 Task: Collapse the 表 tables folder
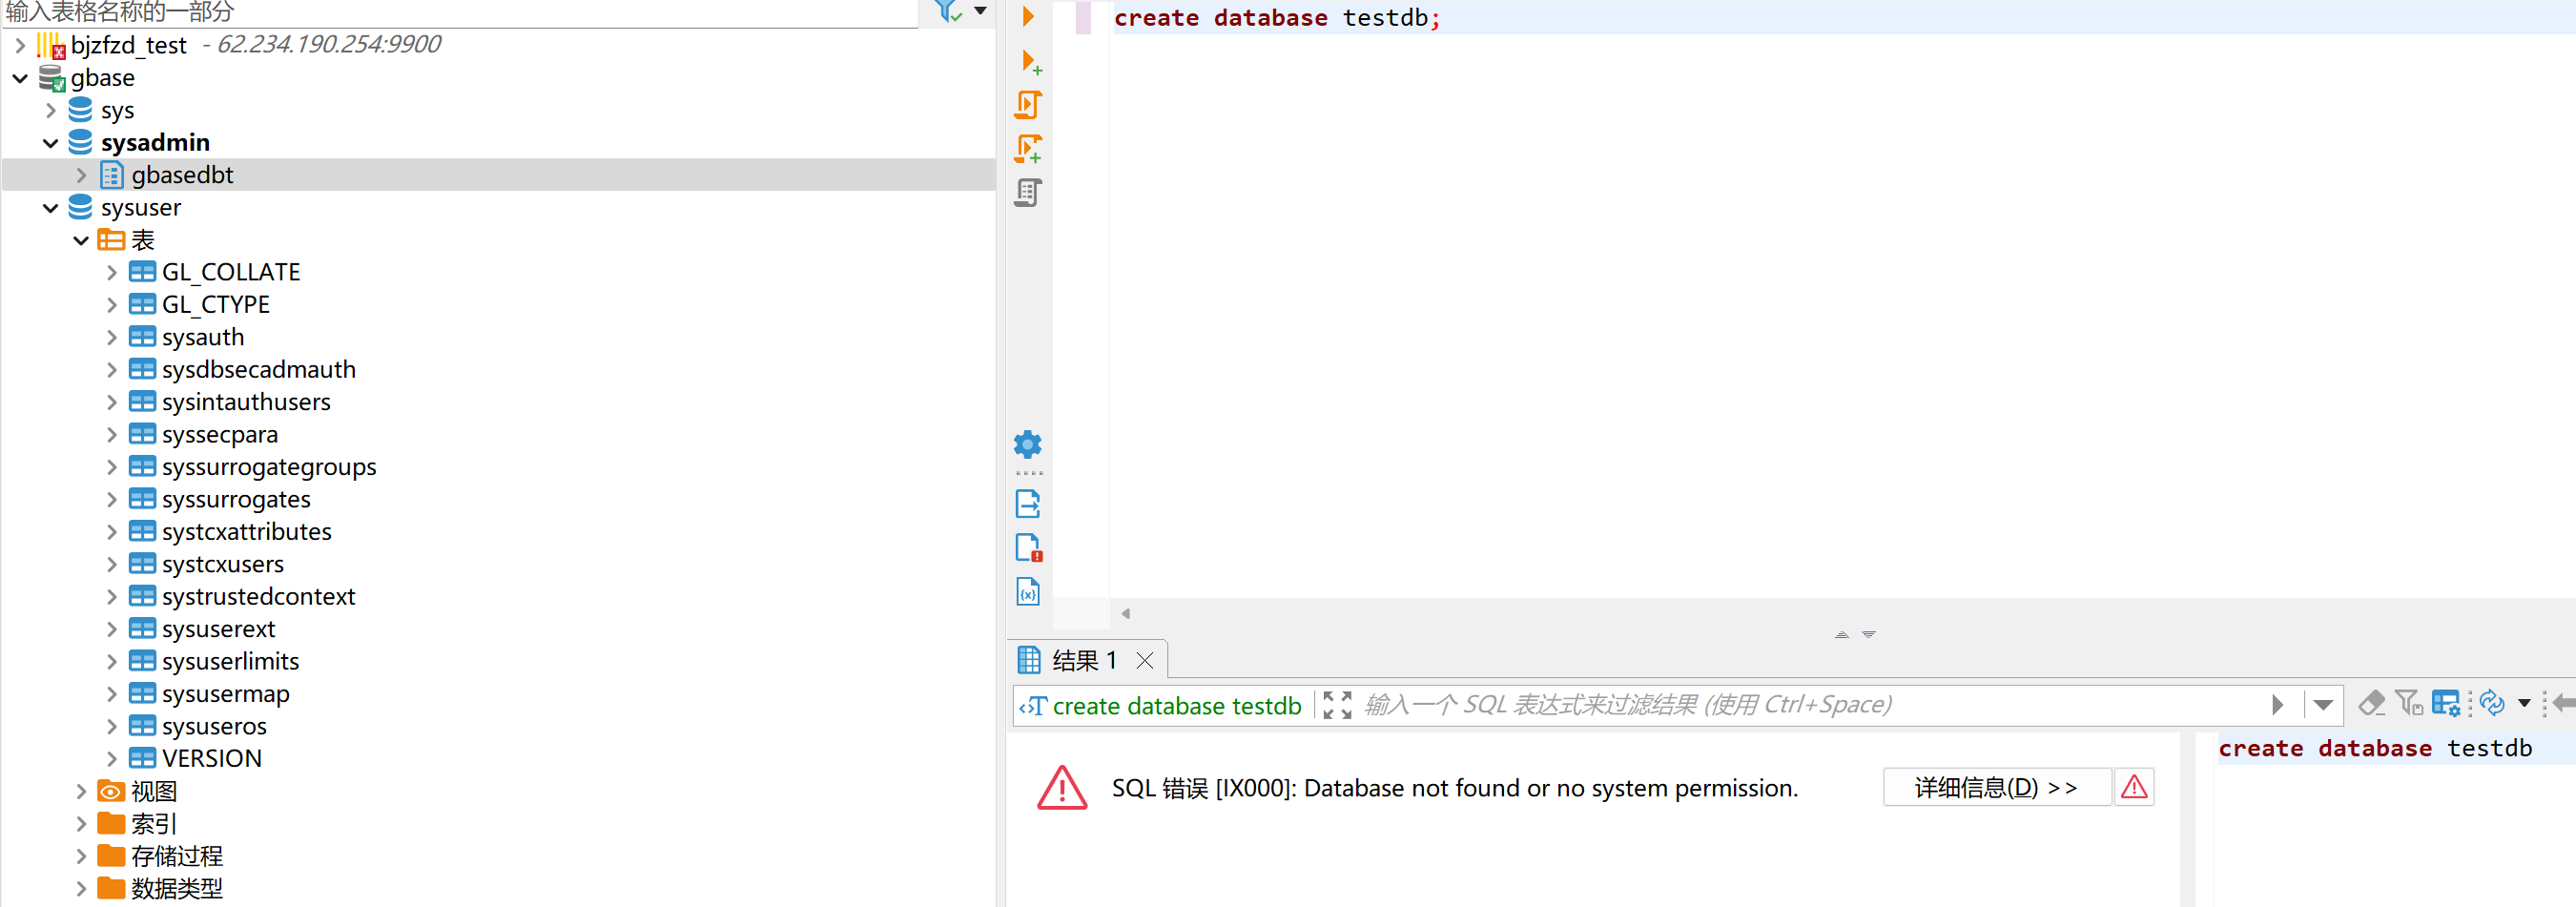pyautogui.click(x=82, y=240)
